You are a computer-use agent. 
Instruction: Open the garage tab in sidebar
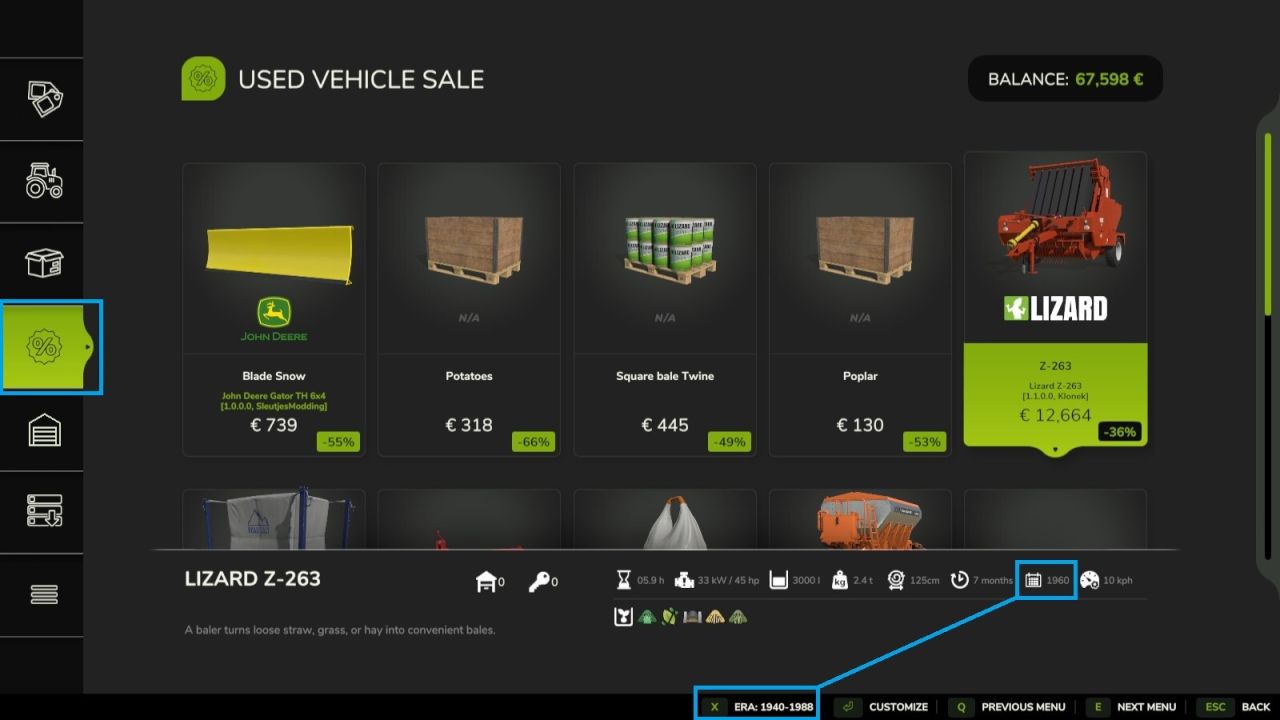click(x=44, y=430)
